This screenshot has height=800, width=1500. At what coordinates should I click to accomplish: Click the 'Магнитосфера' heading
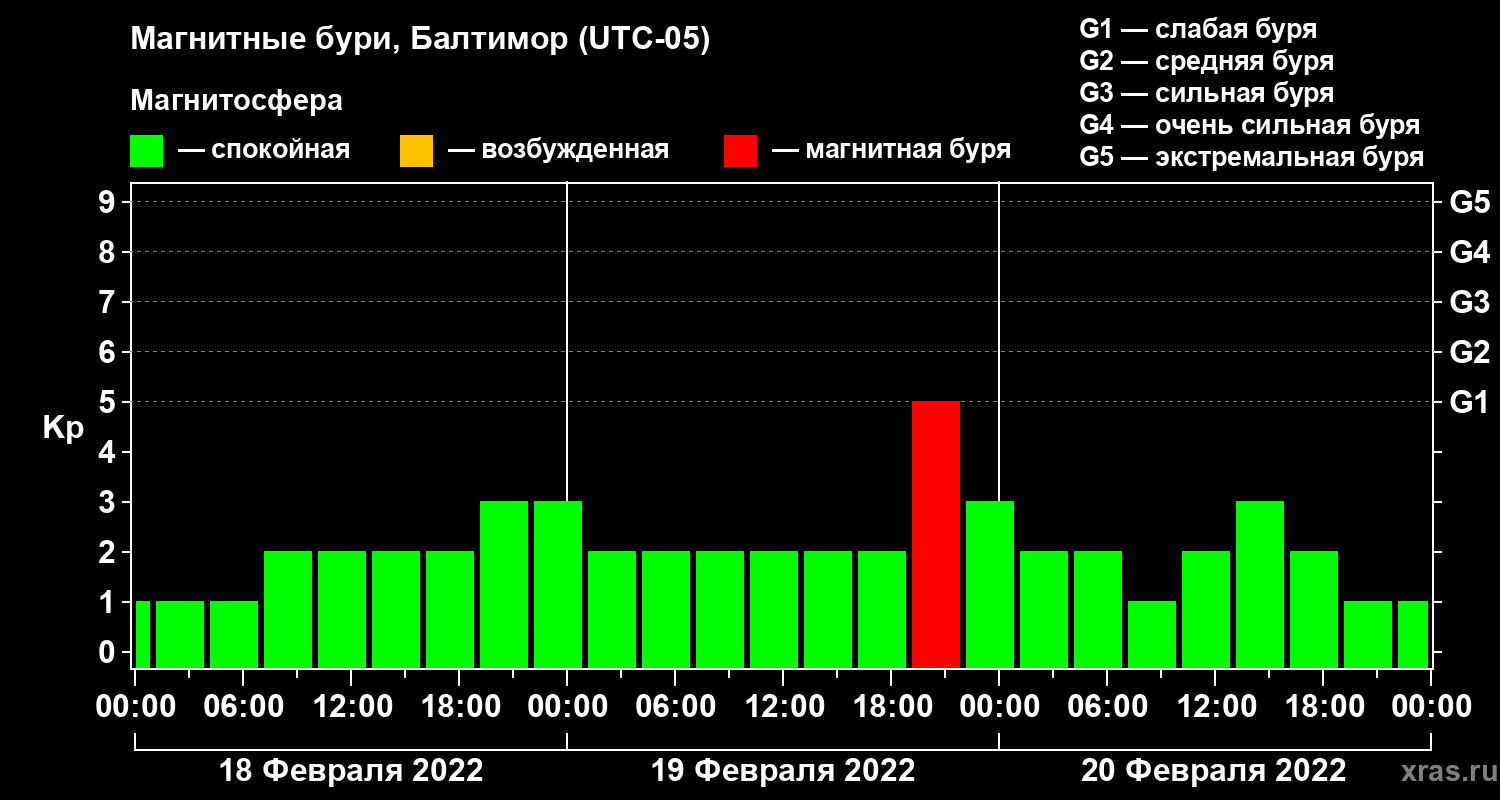pyautogui.click(x=236, y=101)
